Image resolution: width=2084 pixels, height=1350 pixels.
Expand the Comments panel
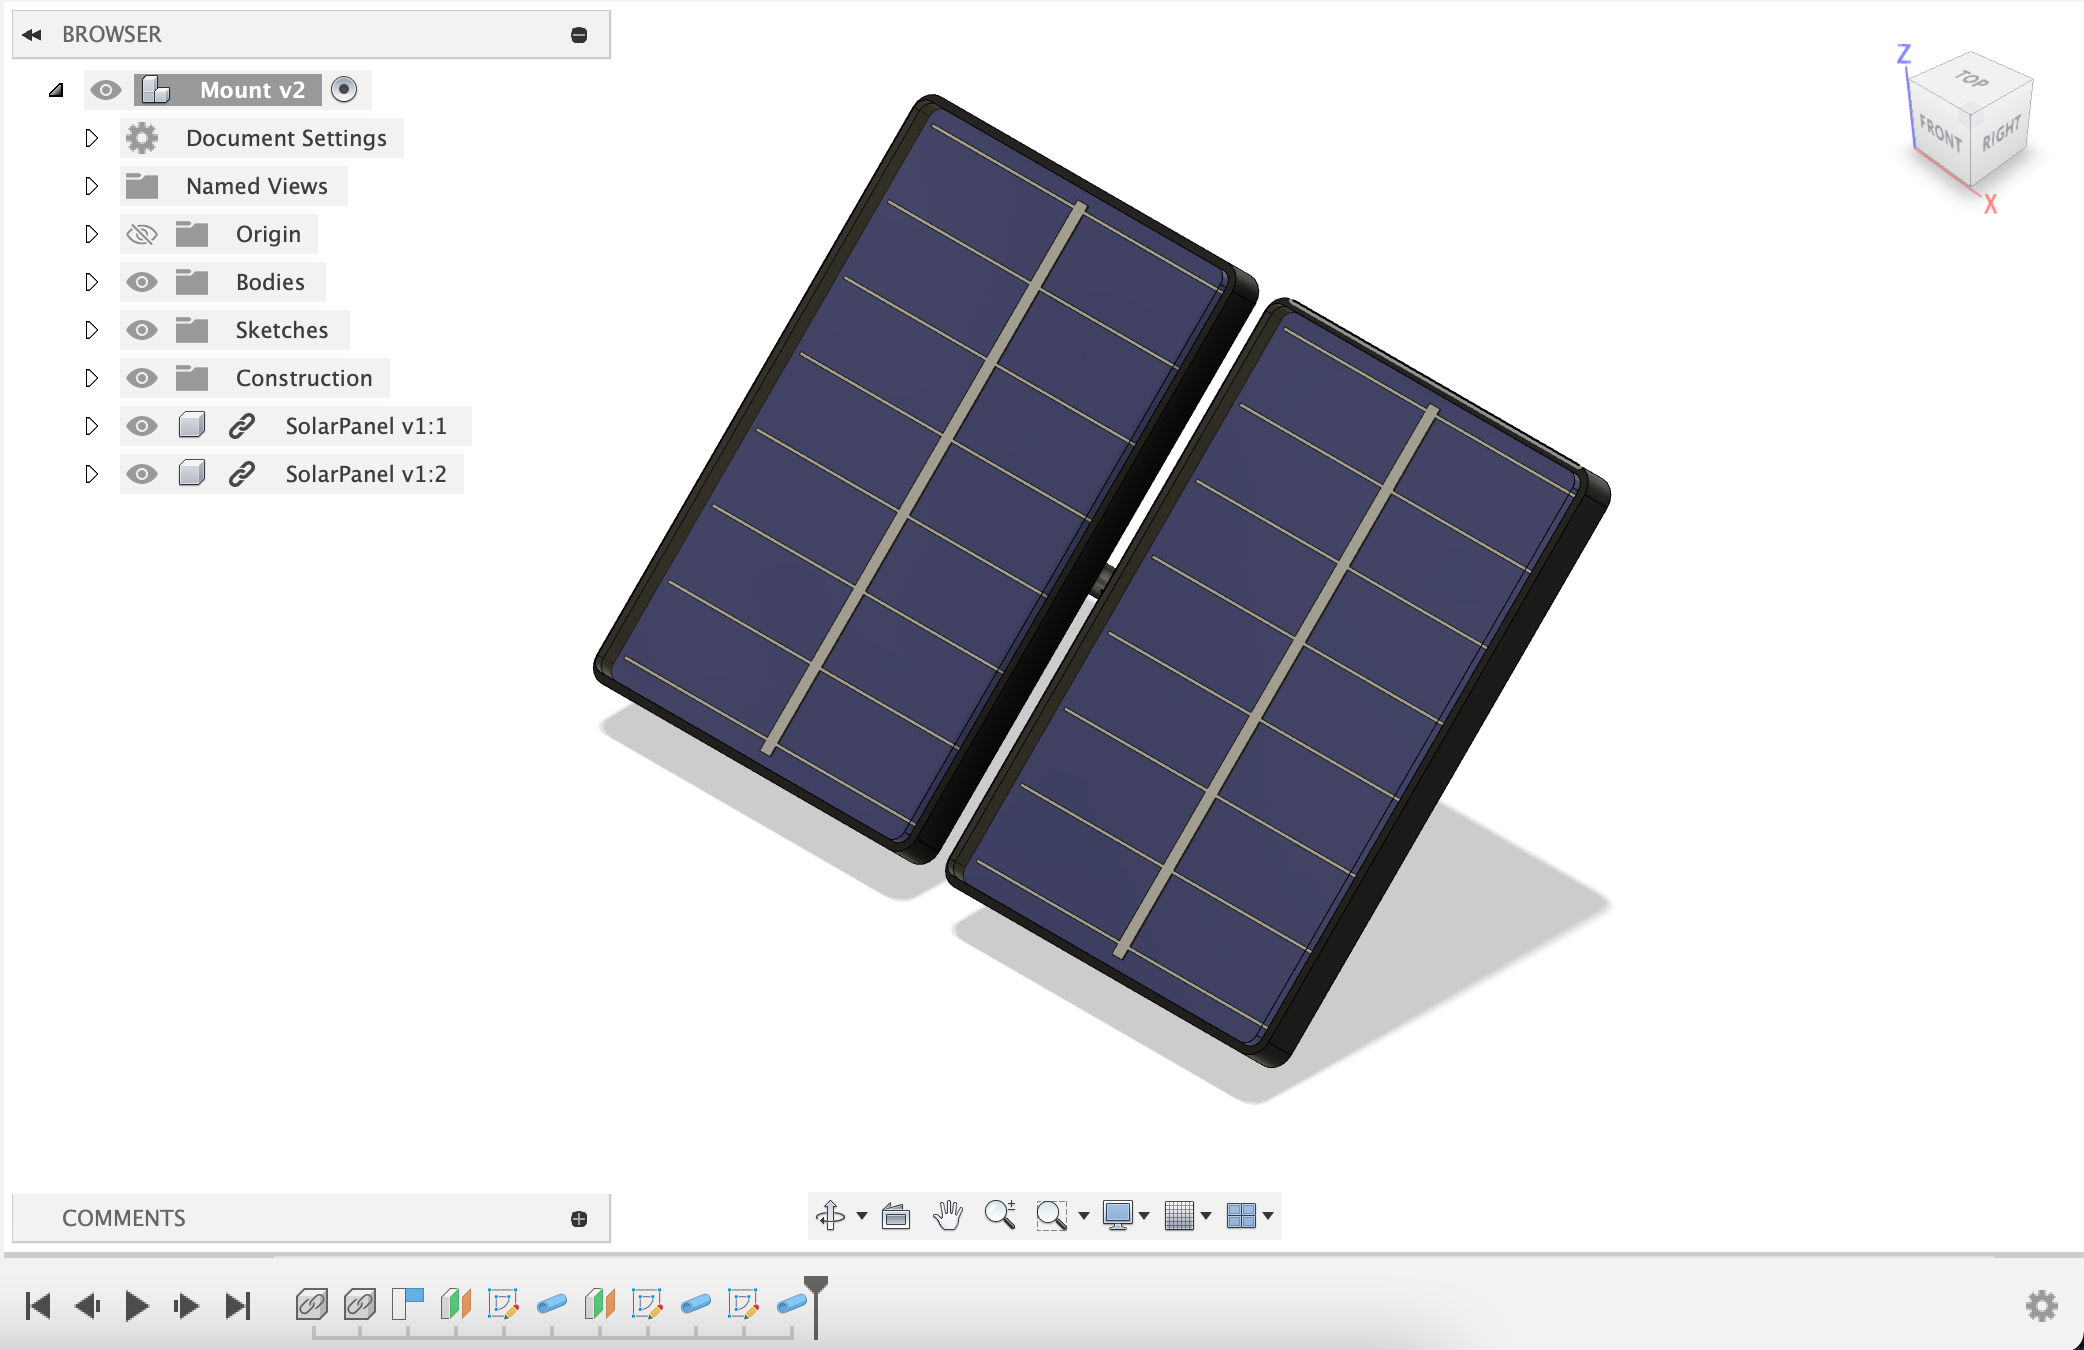click(579, 1218)
